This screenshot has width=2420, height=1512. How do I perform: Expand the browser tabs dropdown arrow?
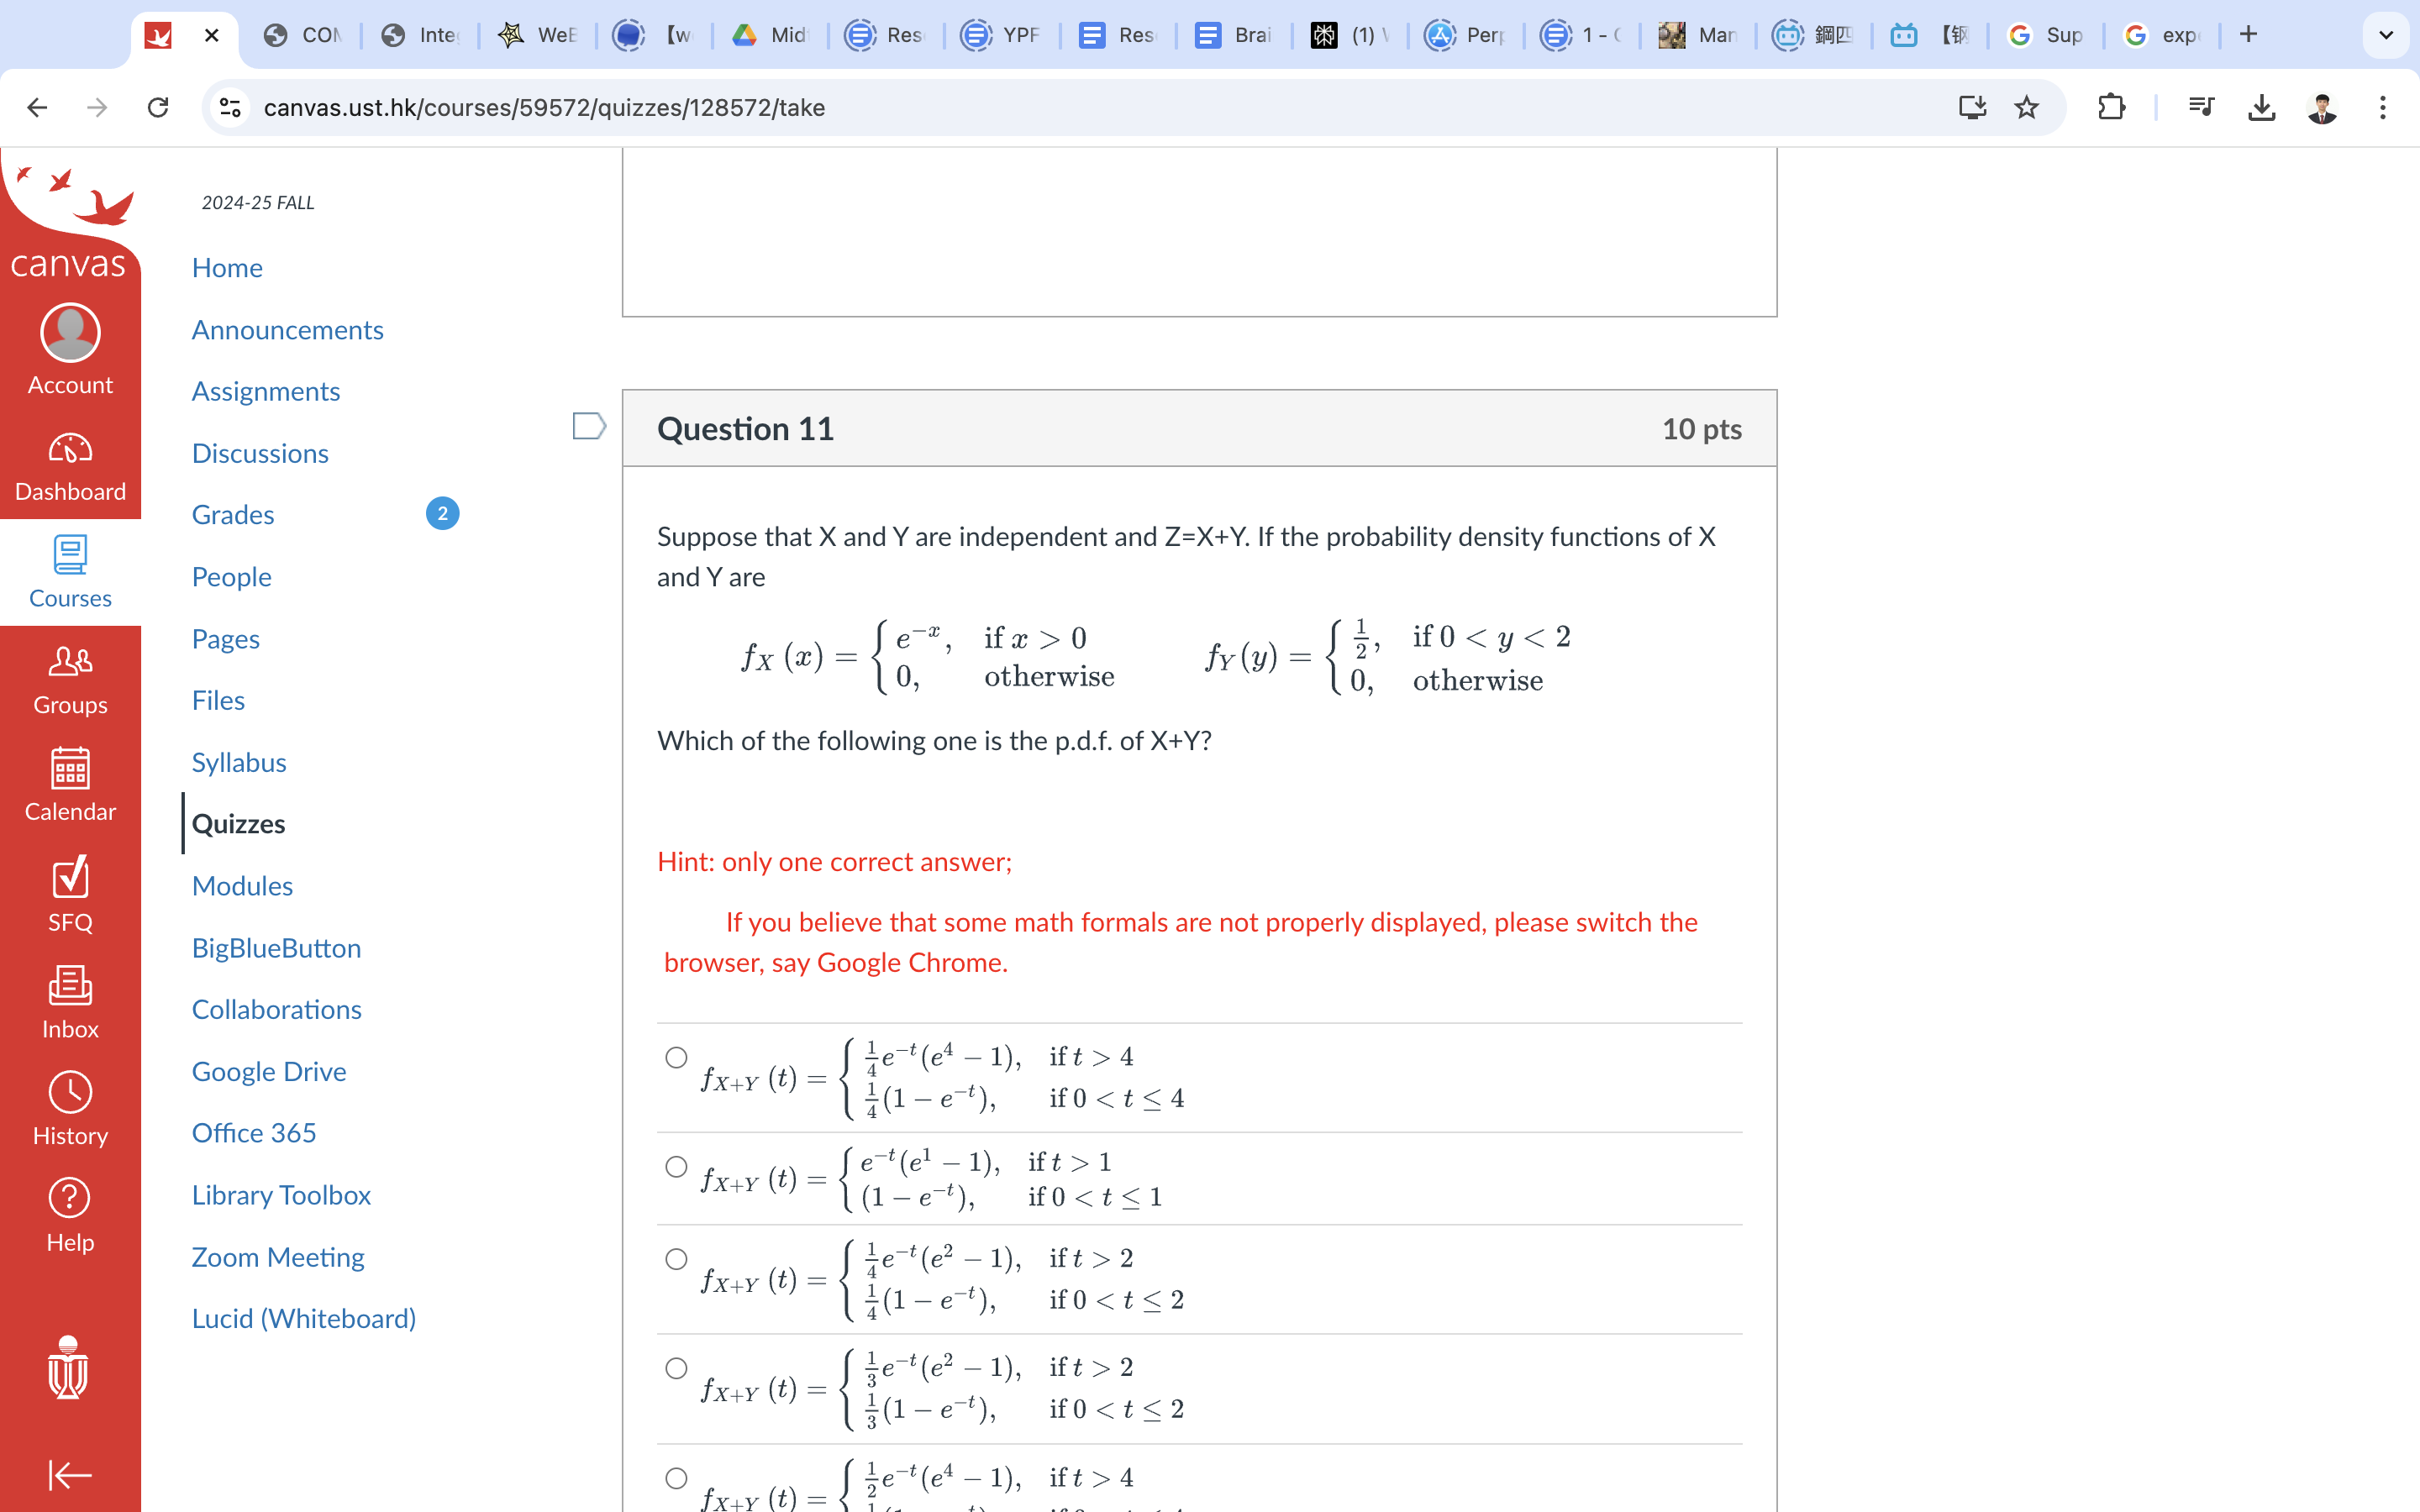tap(2389, 34)
